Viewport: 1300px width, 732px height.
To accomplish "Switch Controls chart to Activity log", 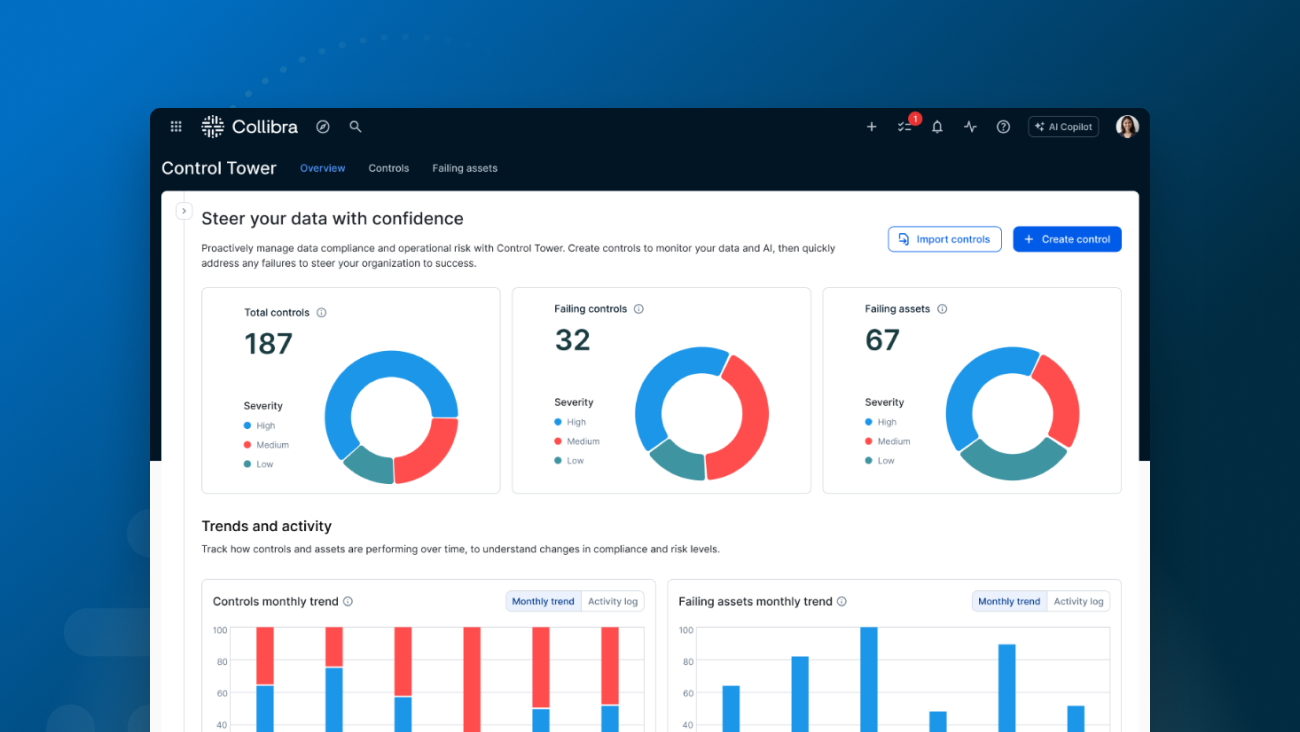I will pos(612,602).
